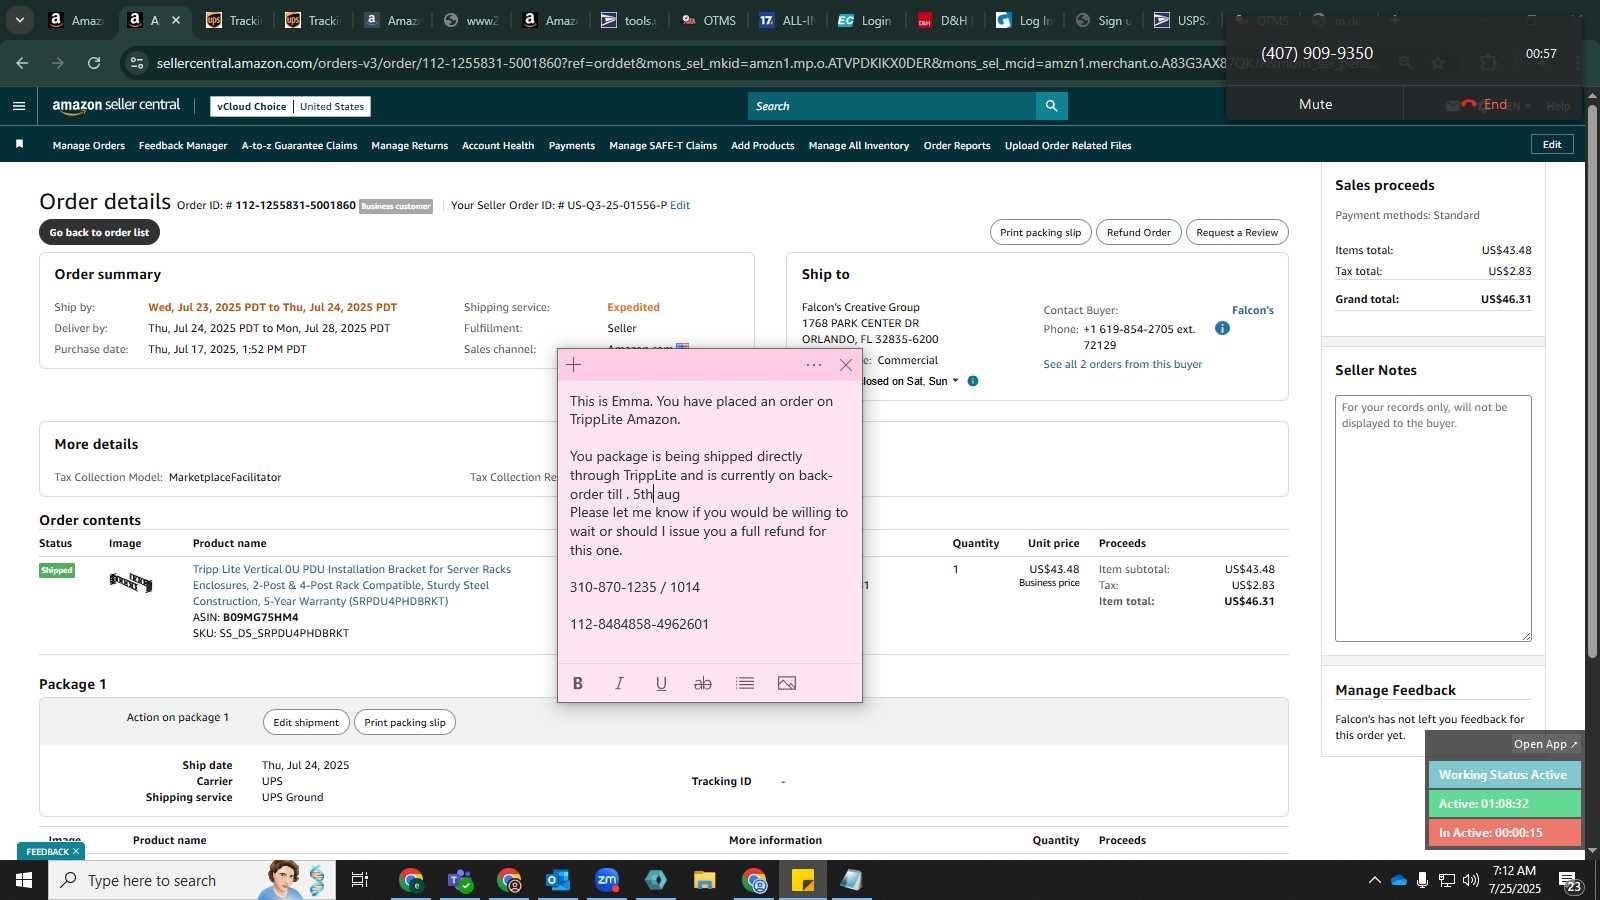Toggle strikethrough in sticky note
The image size is (1600, 900).
(x=703, y=683)
